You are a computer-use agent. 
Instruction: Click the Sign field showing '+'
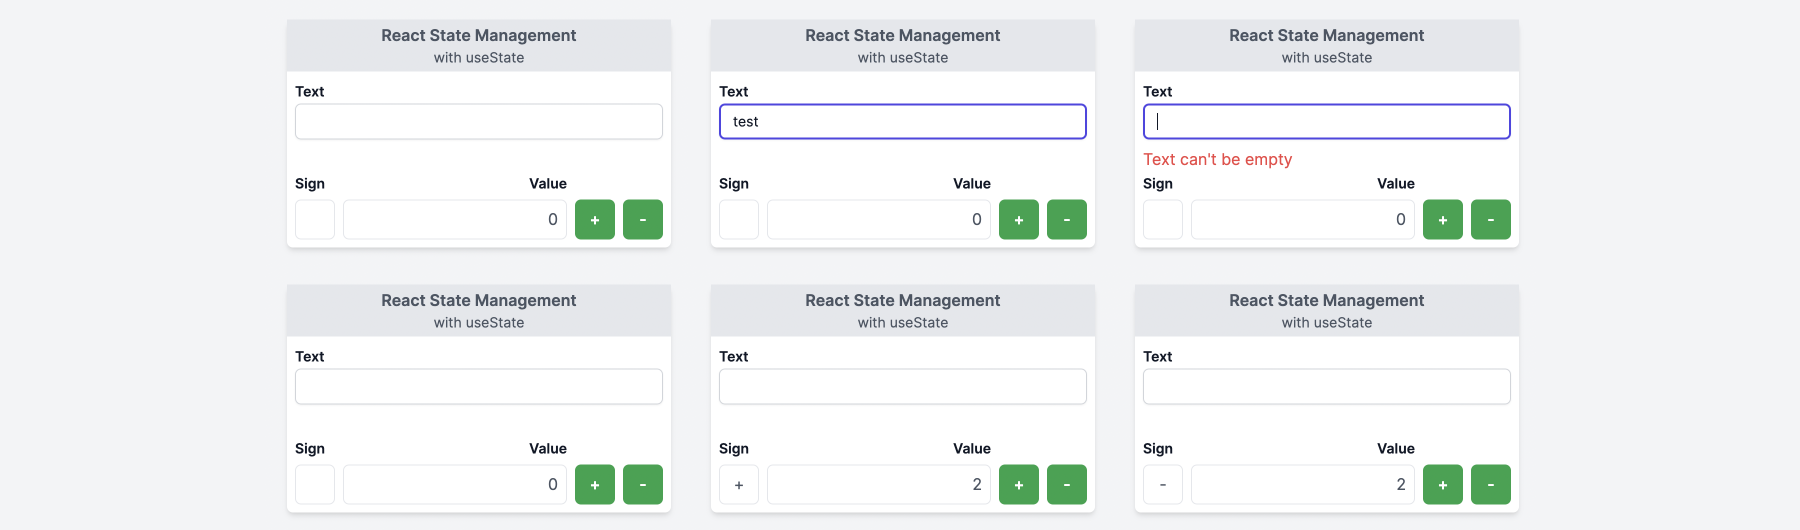click(x=739, y=484)
